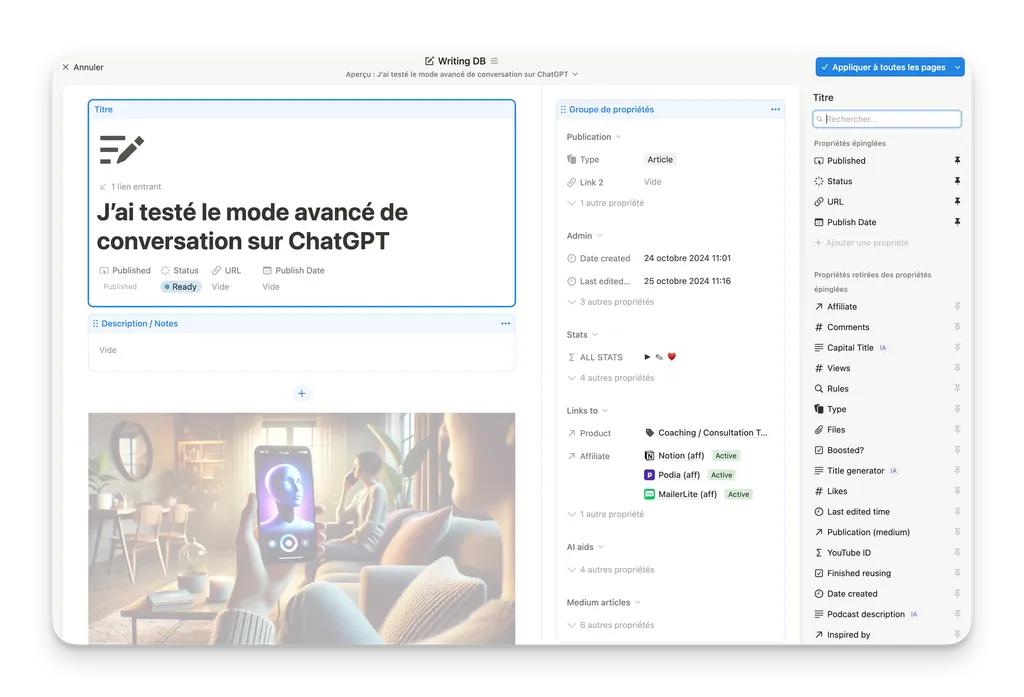The height and width of the screenshot is (697, 1024).
Task: Unpin the URL property
Action: 957,202
